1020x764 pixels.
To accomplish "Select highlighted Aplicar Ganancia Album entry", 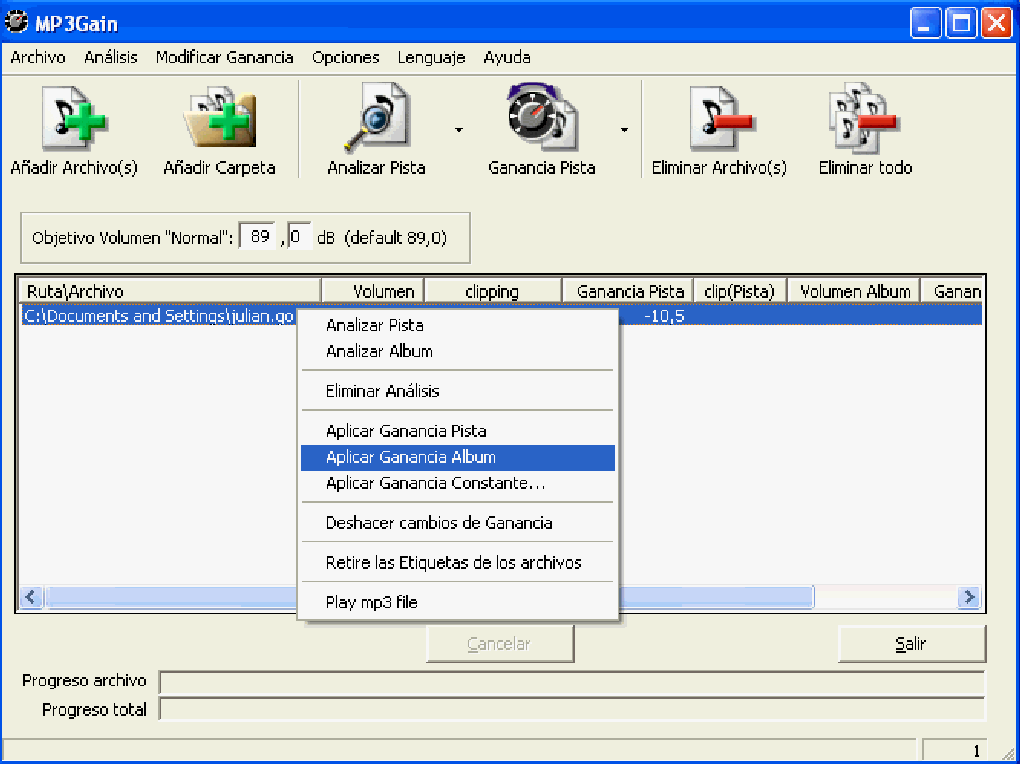I will point(458,457).
